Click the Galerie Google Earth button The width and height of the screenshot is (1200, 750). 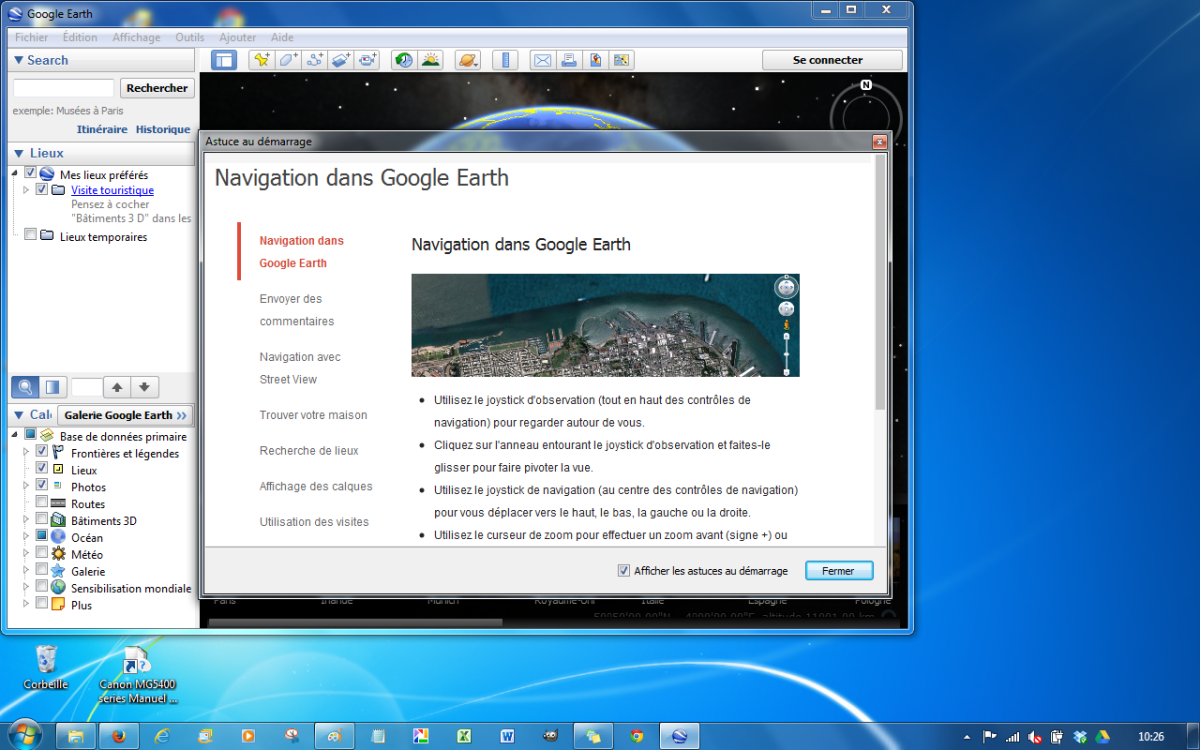(x=125, y=415)
